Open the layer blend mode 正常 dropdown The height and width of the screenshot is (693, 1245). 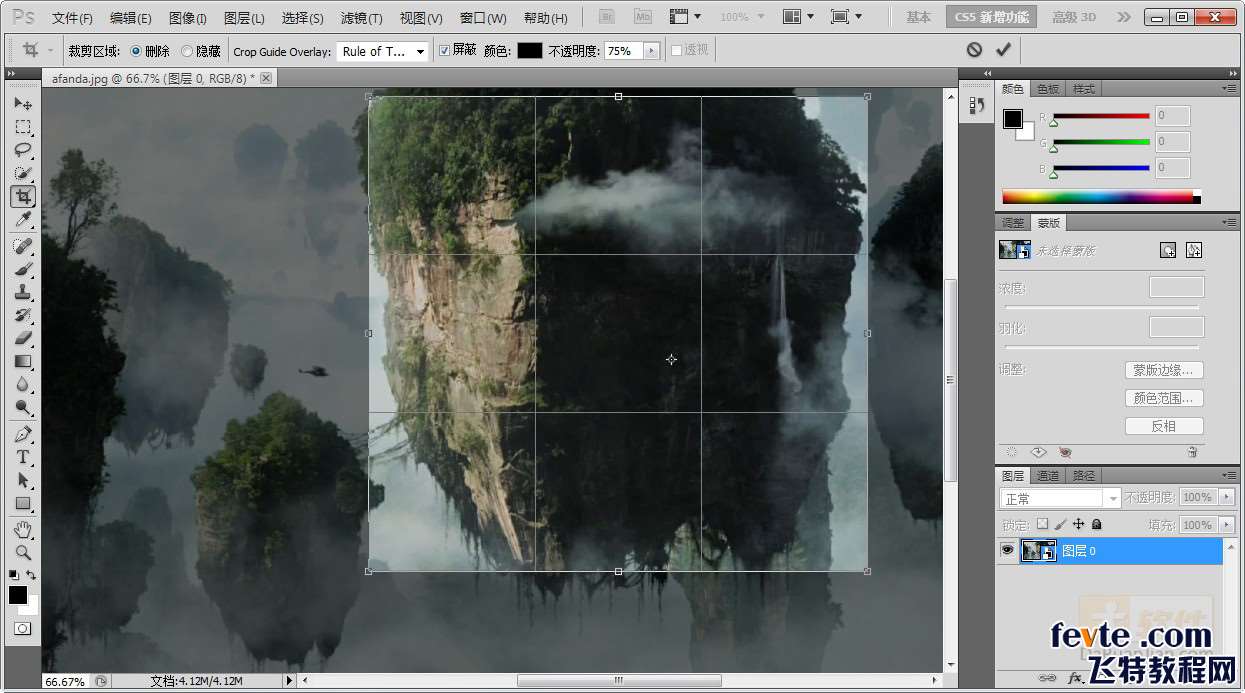pyautogui.click(x=1060, y=498)
